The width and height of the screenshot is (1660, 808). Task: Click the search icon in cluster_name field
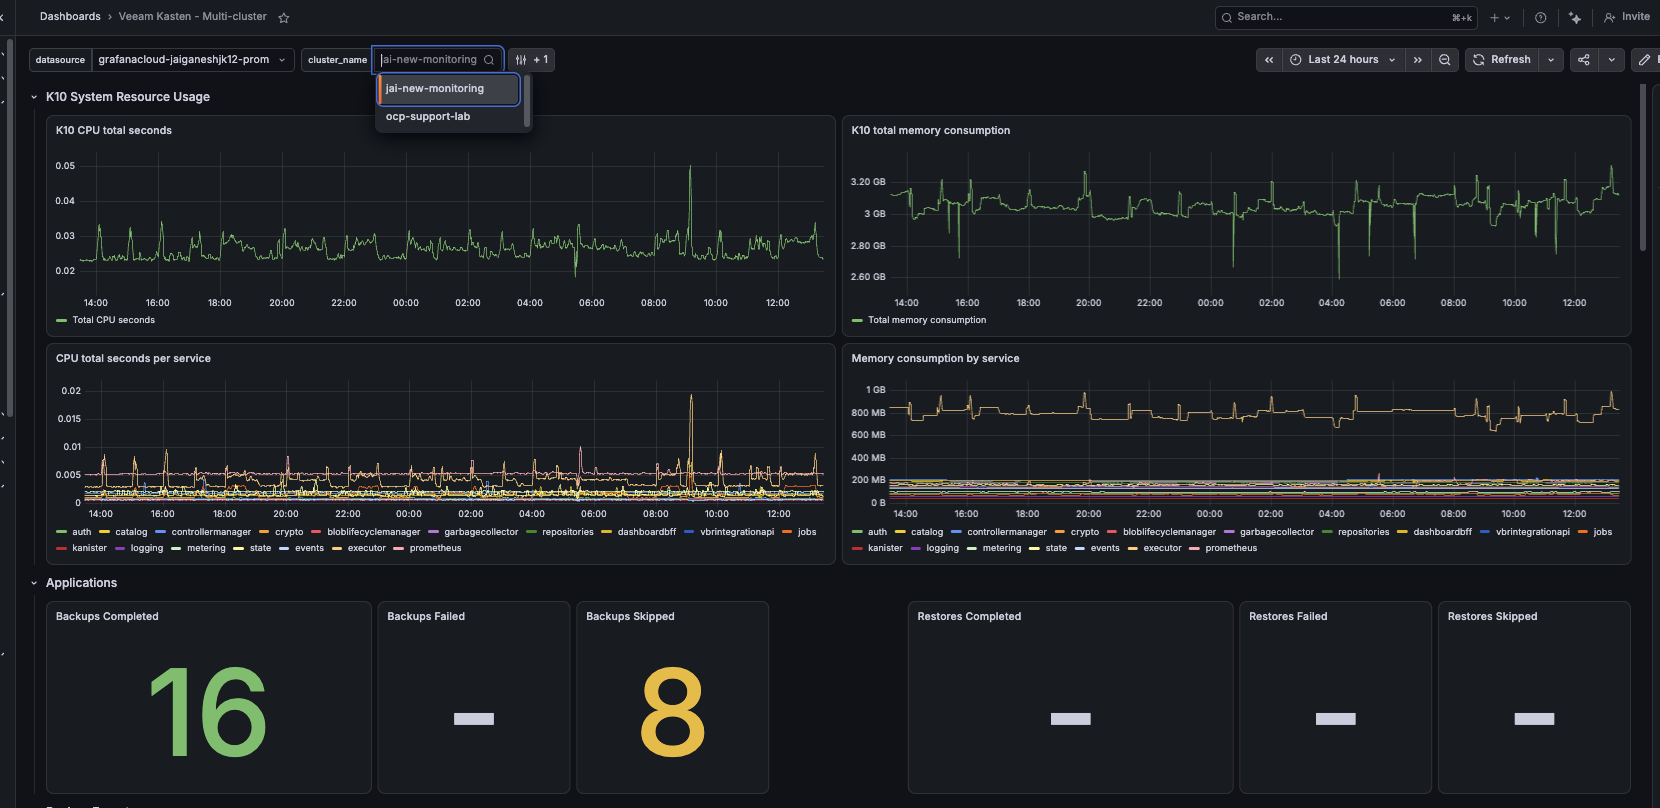pos(489,60)
